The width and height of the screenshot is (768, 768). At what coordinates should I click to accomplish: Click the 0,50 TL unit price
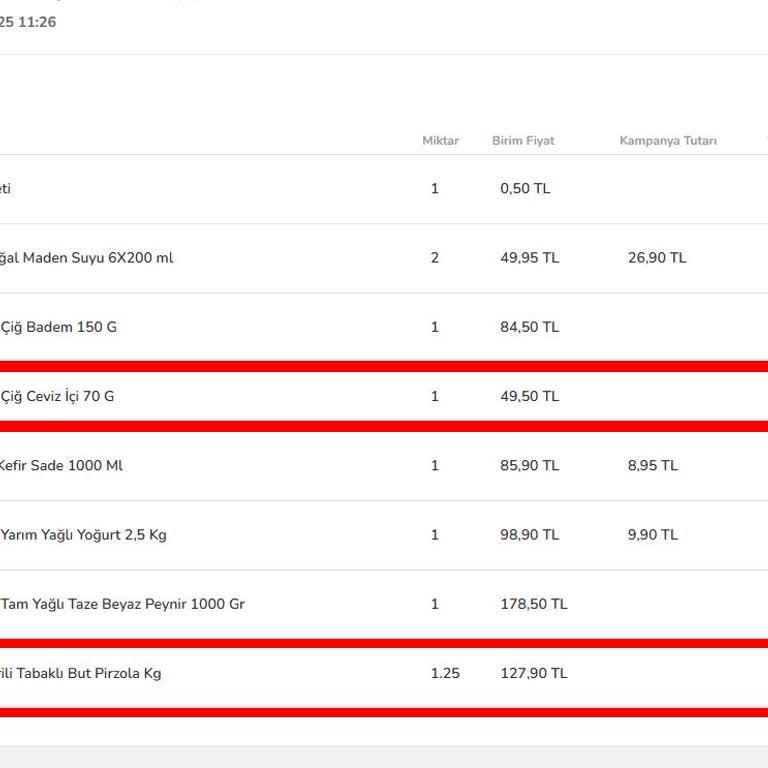click(x=525, y=189)
